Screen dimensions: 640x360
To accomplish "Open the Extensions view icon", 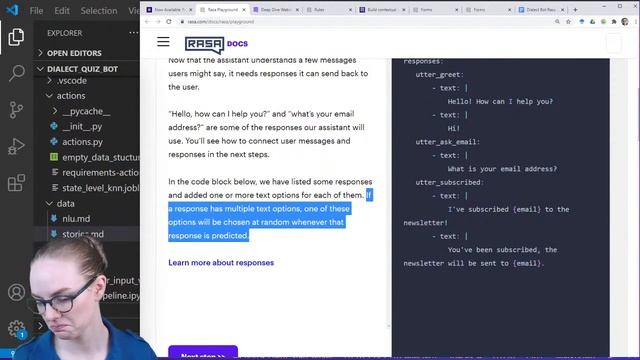I will tap(16, 183).
